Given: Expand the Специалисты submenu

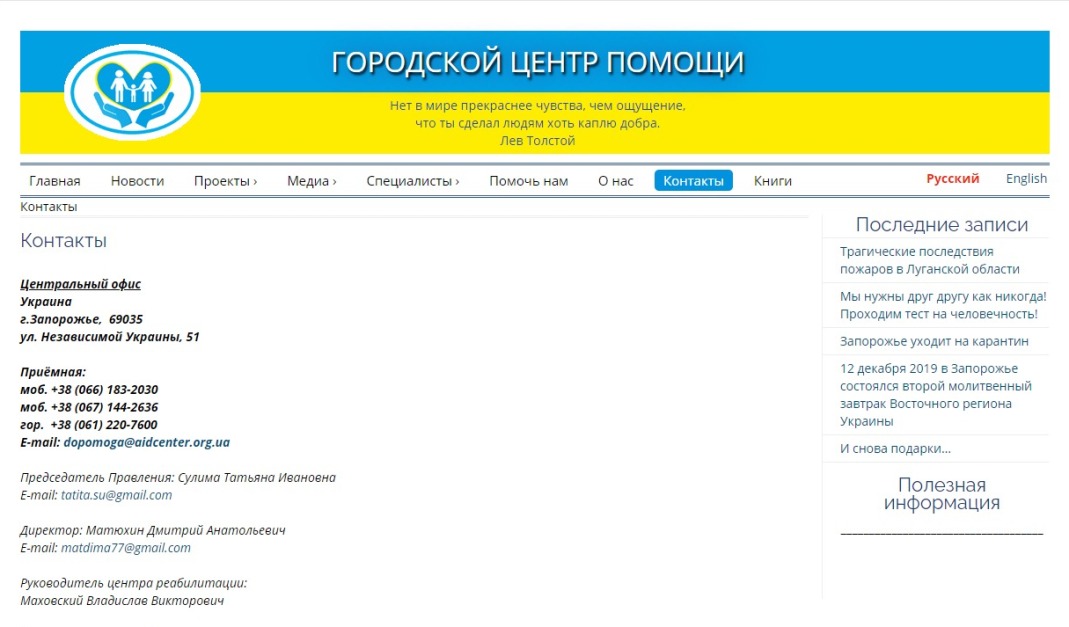Looking at the screenshot, I should click(x=412, y=181).
